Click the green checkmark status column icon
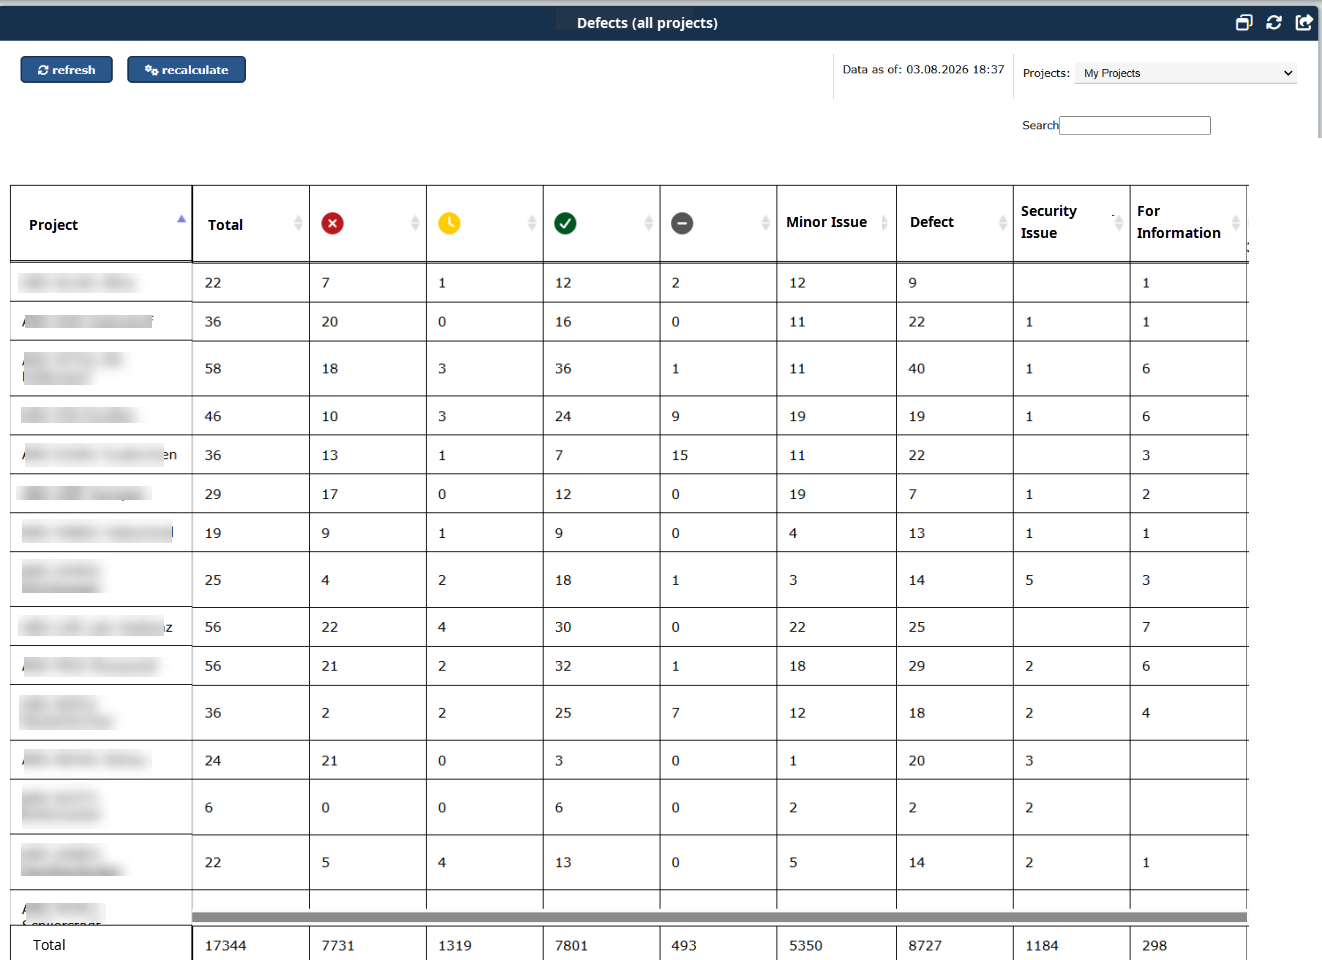Viewport: 1322px width, 960px height. (565, 223)
